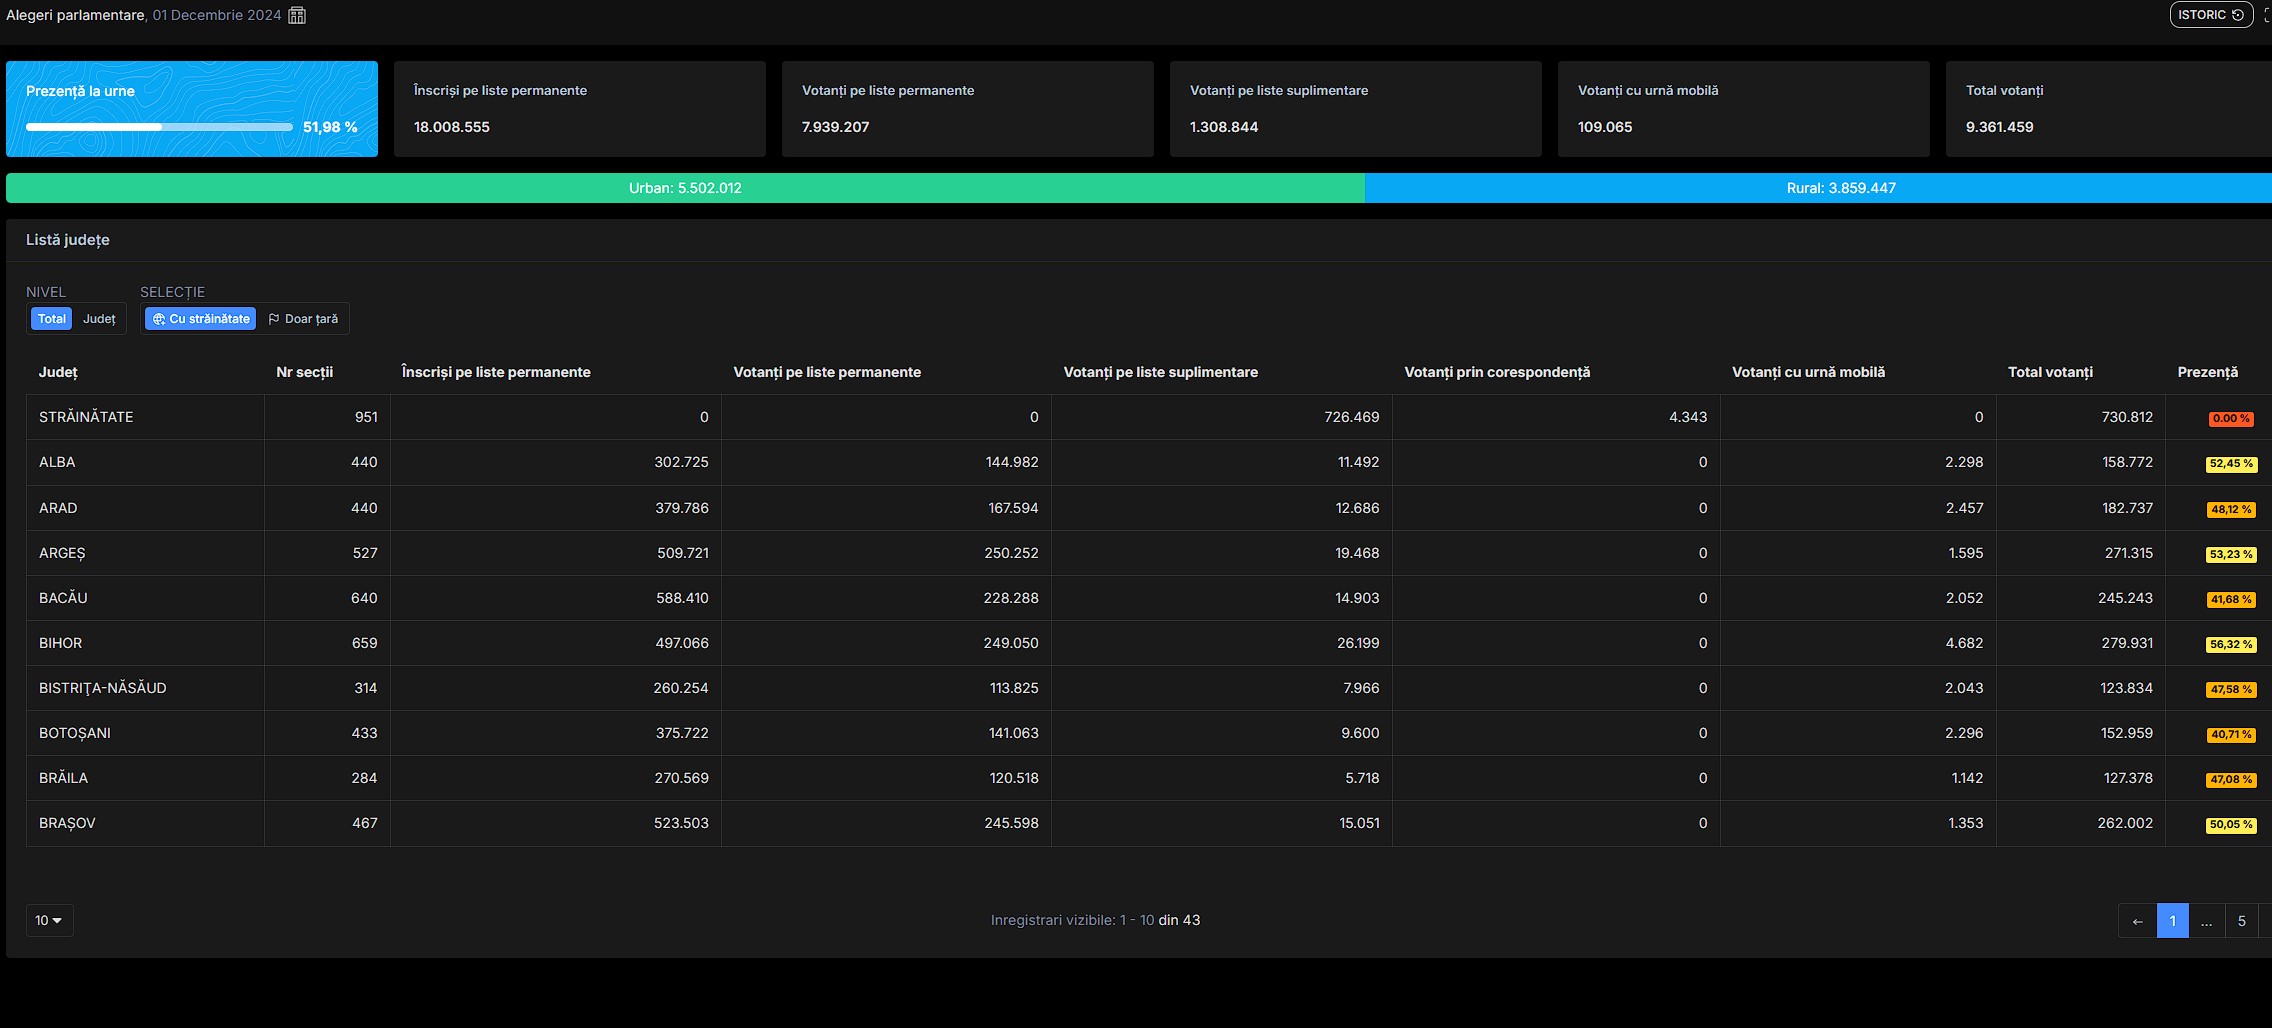
Task: Click the 48,12 % presence badge for ARAD
Action: click(x=2231, y=509)
